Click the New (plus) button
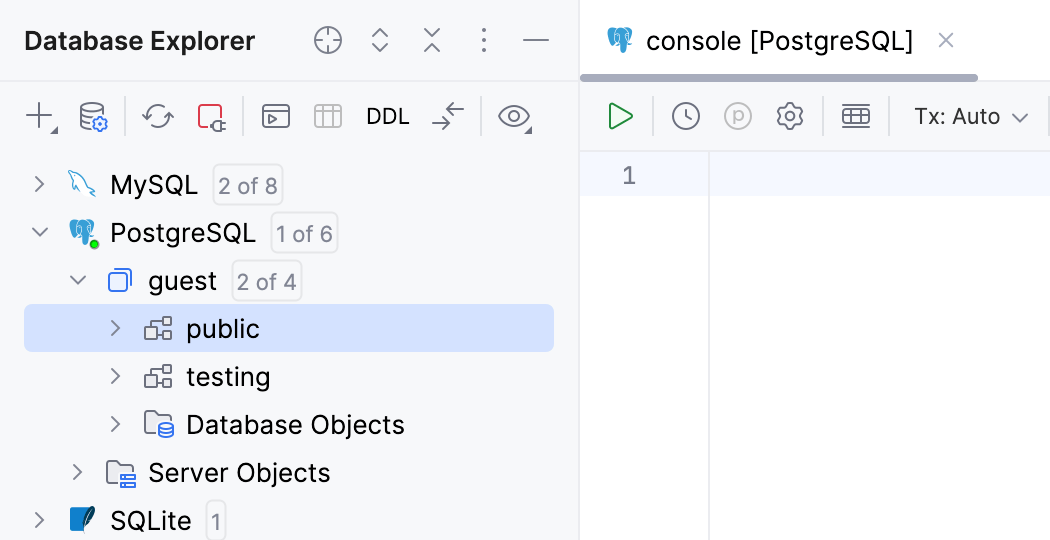 39,116
